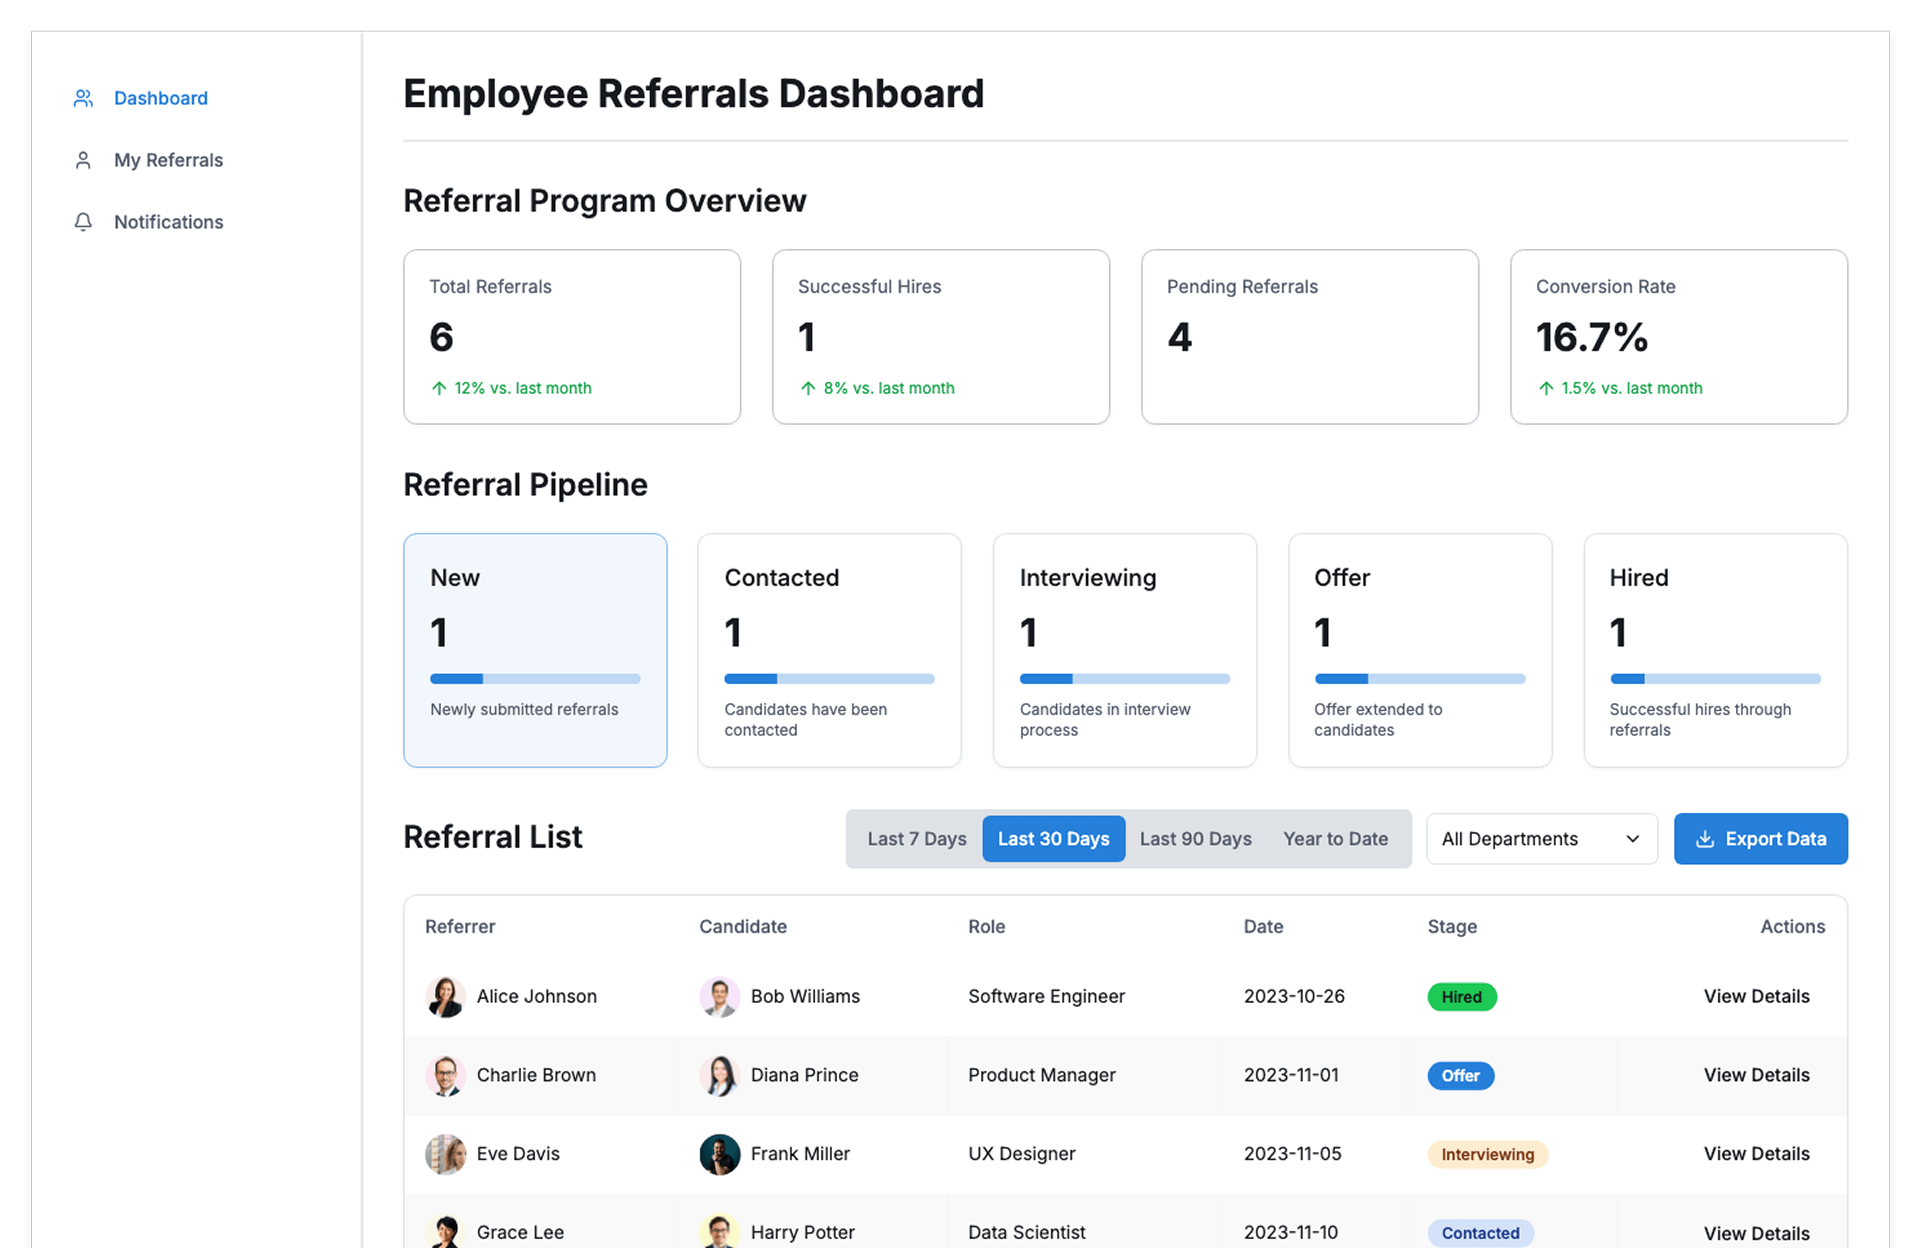Viewport: 1920px width, 1248px height.
Task: Click Frank Miller's avatar photo
Action: click(x=719, y=1154)
